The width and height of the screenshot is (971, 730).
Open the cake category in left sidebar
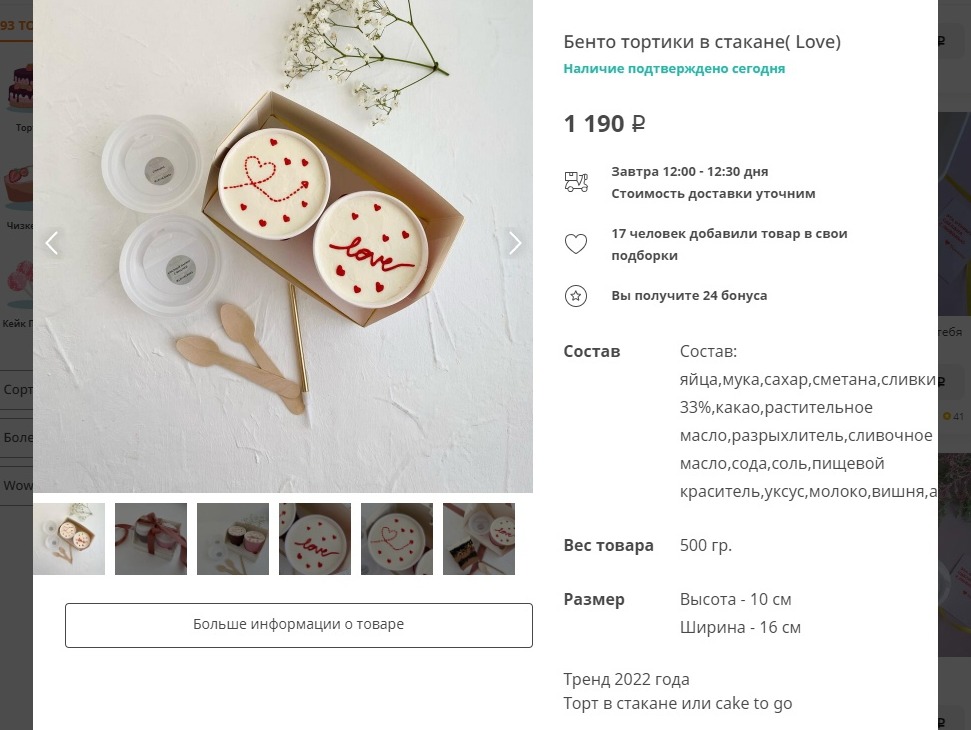click(x=17, y=93)
